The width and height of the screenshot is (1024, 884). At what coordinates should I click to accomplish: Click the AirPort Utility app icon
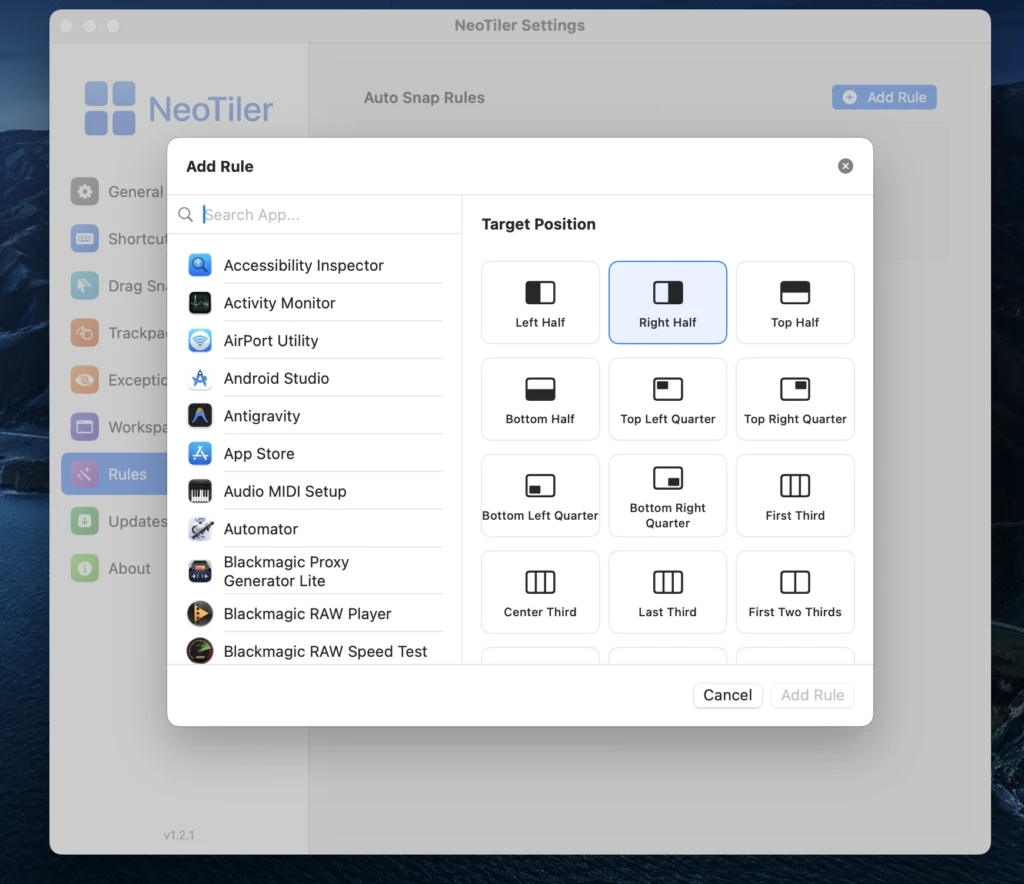point(200,341)
